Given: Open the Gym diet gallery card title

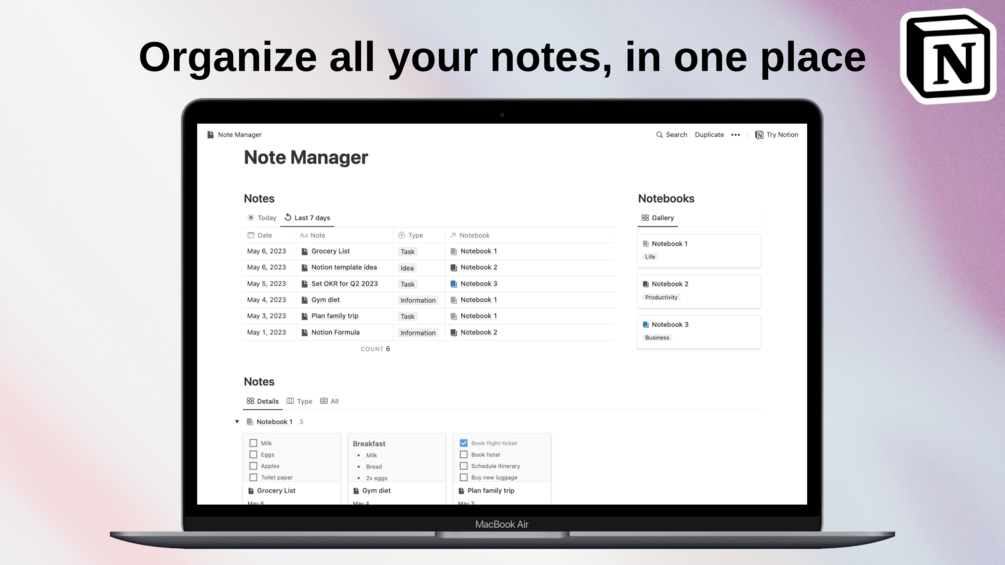Looking at the screenshot, I should click(376, 491).
